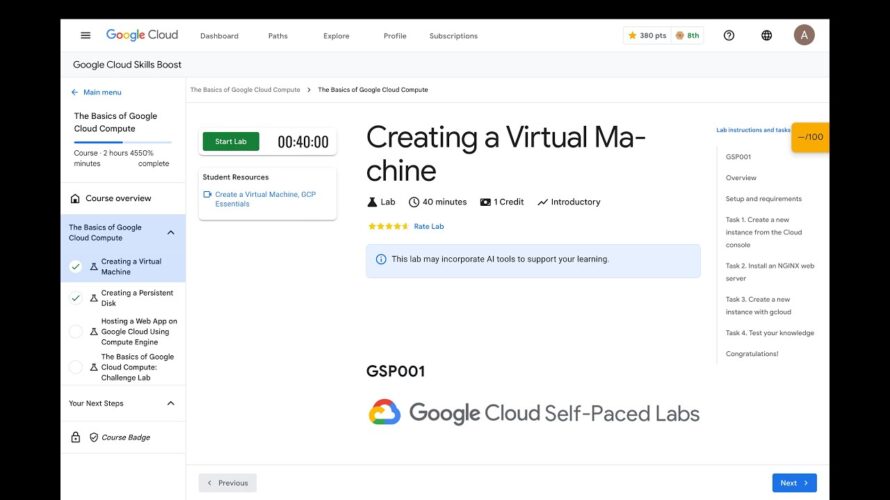This screenshot has height=500, width=890.
Task: Click the Previous button
Action: click(227, 483)
